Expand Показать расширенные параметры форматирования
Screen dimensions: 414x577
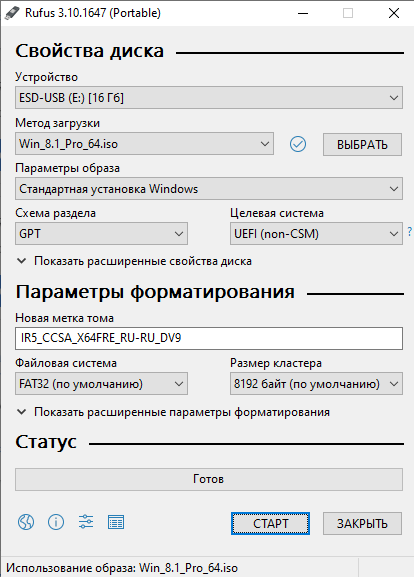(173, 412)
